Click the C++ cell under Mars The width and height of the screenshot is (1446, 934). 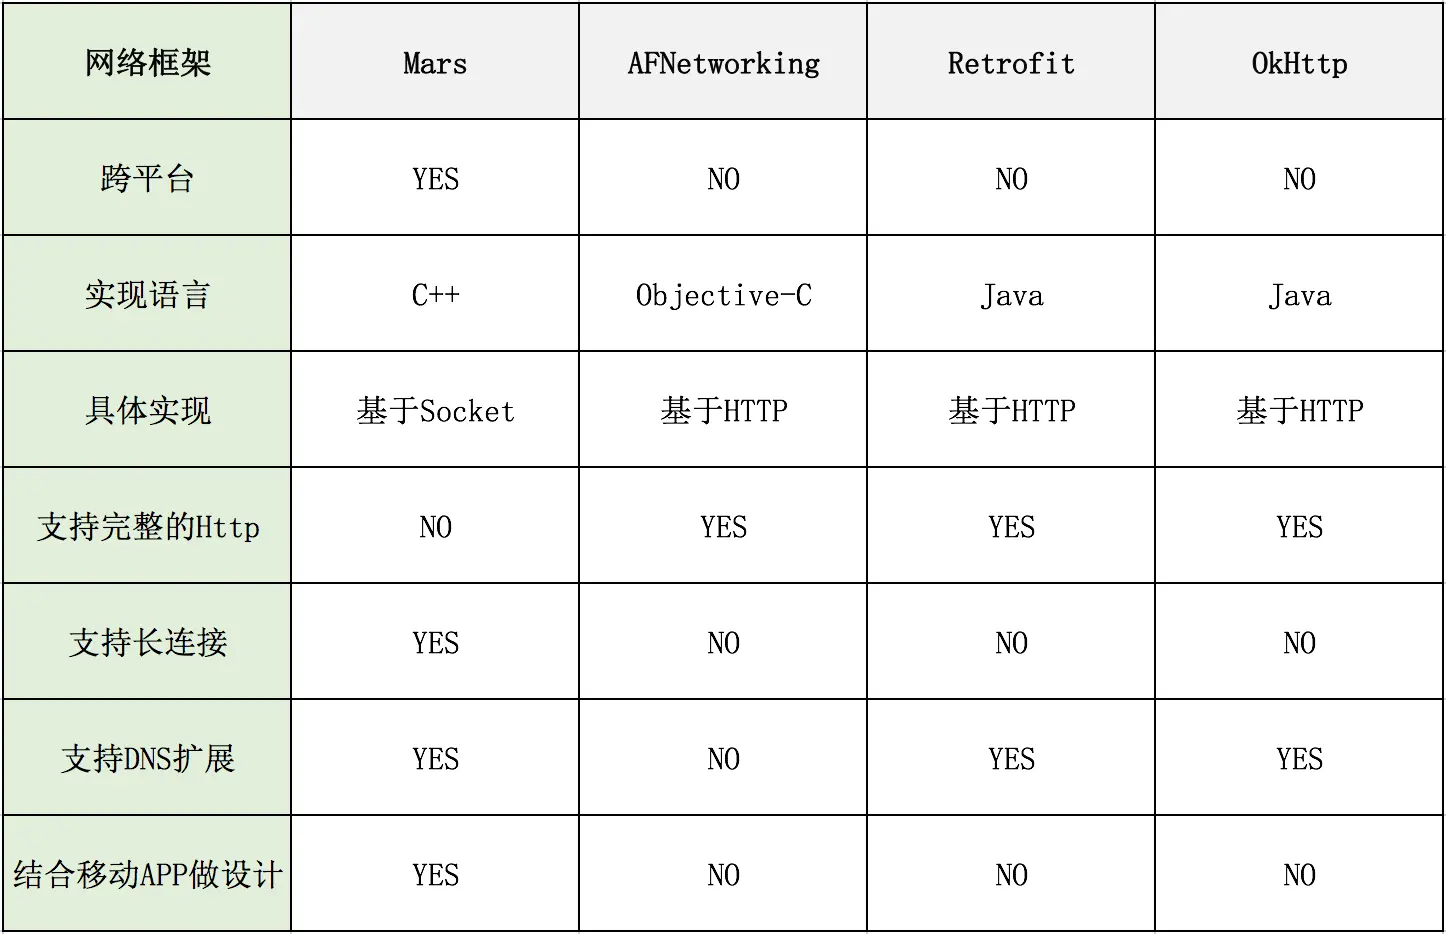435,294
